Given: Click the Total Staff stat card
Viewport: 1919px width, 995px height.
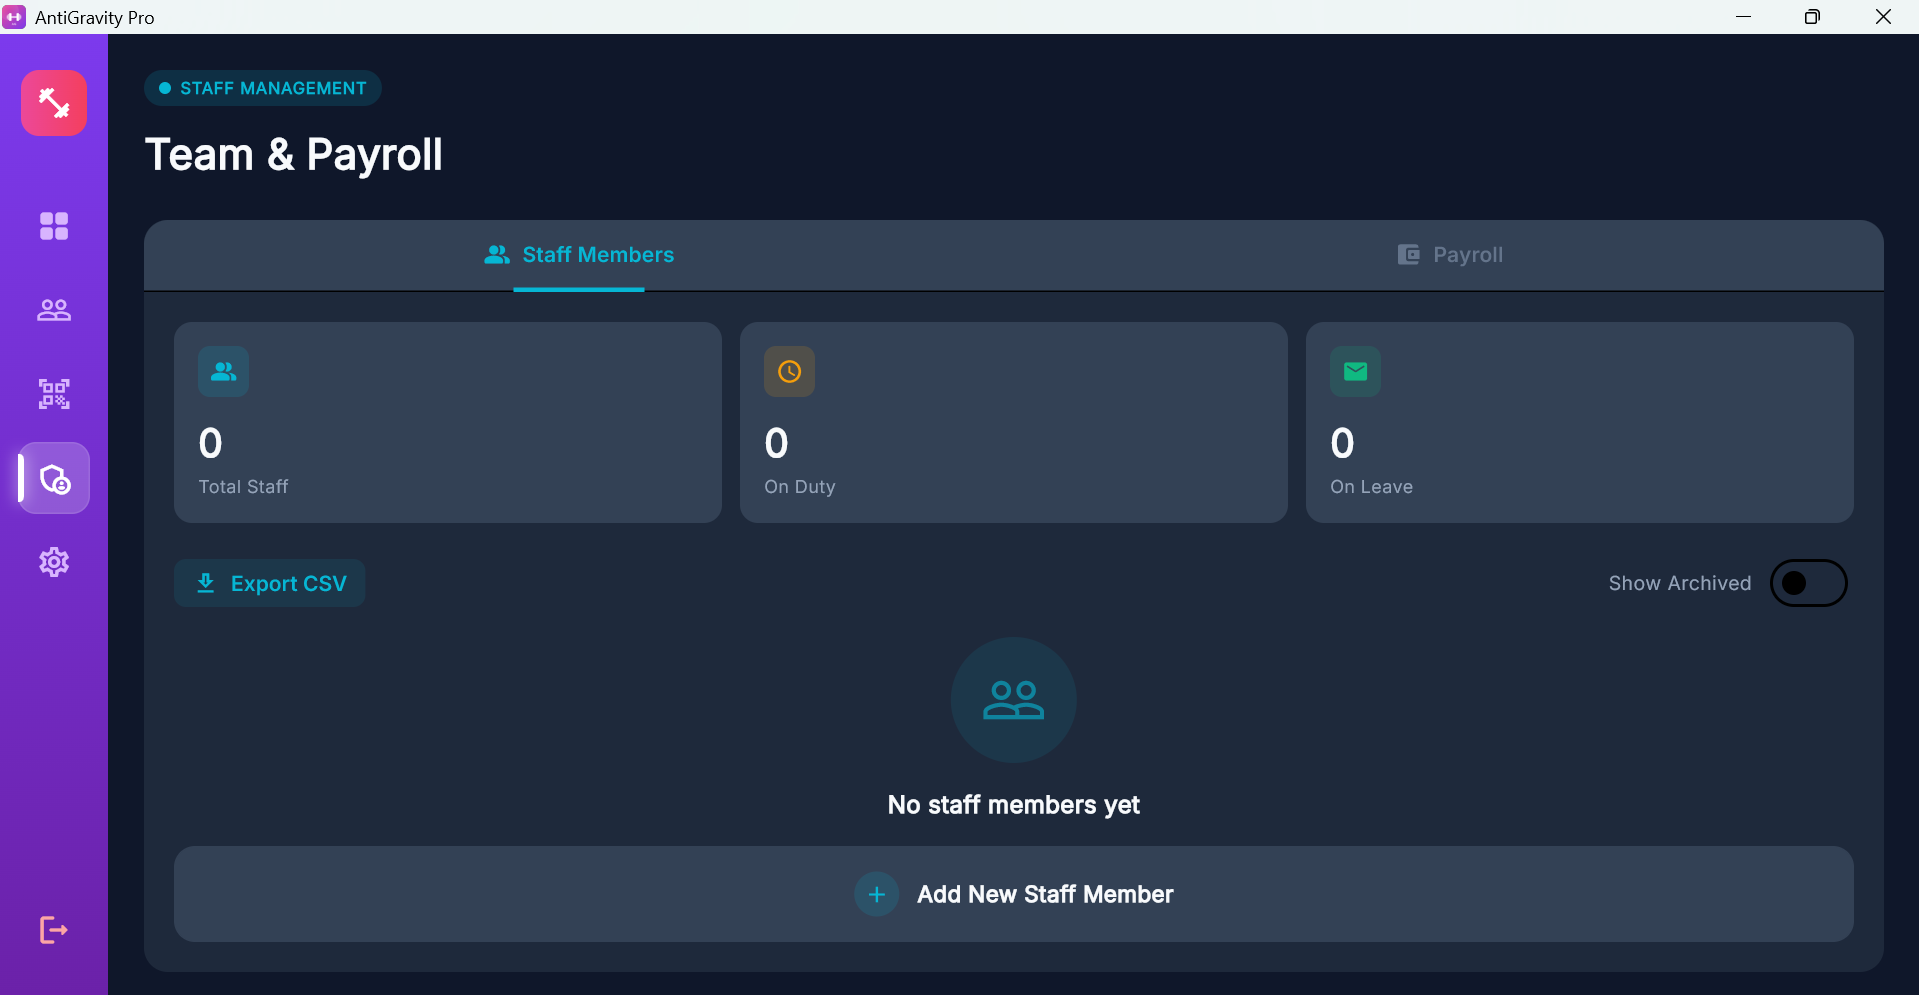Looking at the screenshot, I should pos(447,422).
